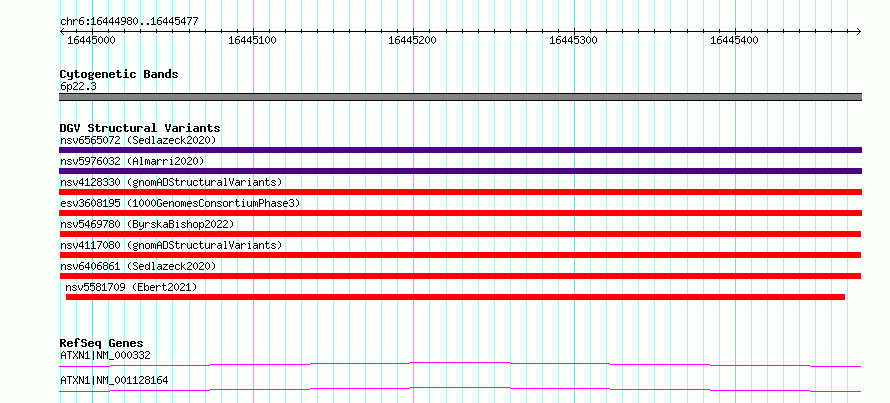Click ATXN1|NM_001128164 gene label
Image resolution: width=890 pixels, height=403 pixels.
(114, 380)
